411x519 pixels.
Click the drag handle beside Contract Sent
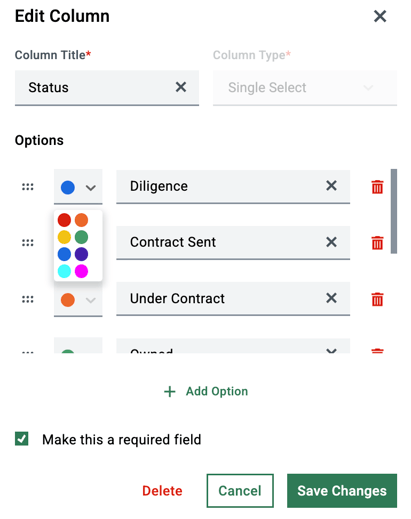[28, 243]
